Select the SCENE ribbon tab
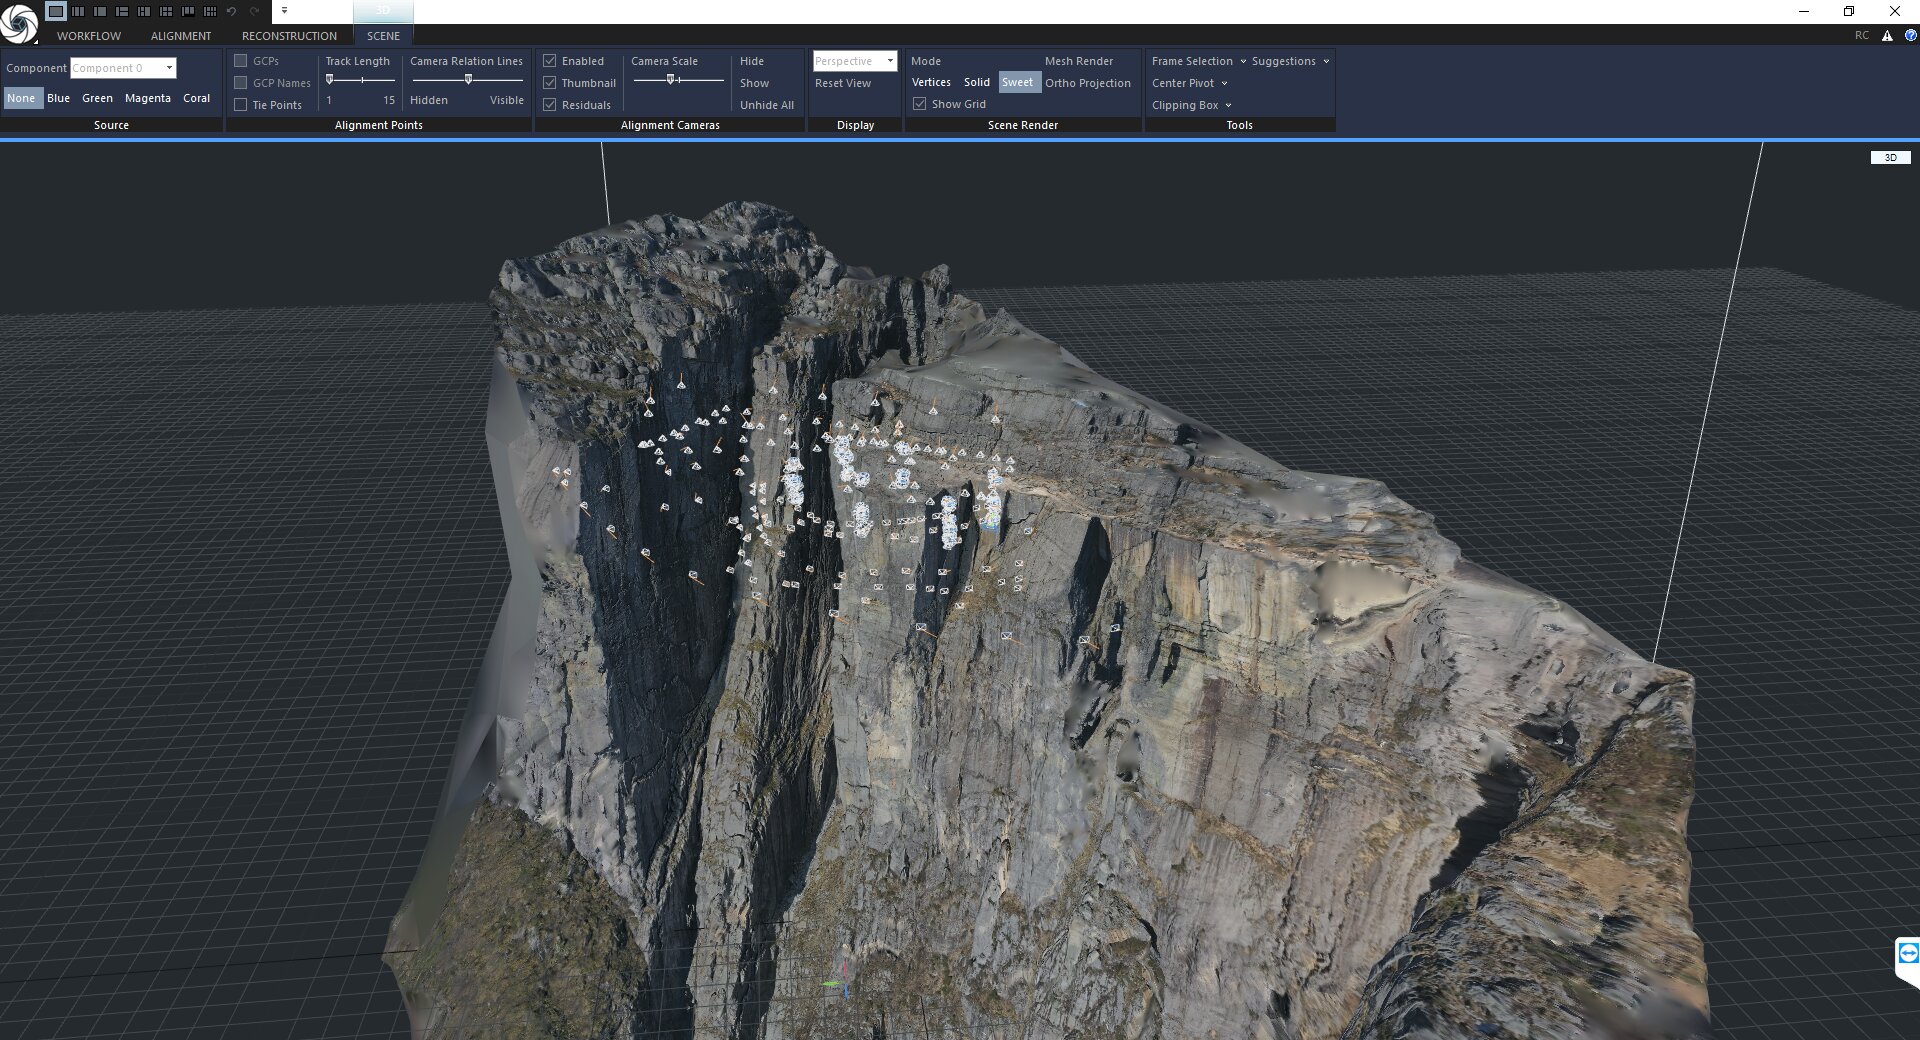The width and height of the screenshot is (1920, 1040). coord(383,36)
